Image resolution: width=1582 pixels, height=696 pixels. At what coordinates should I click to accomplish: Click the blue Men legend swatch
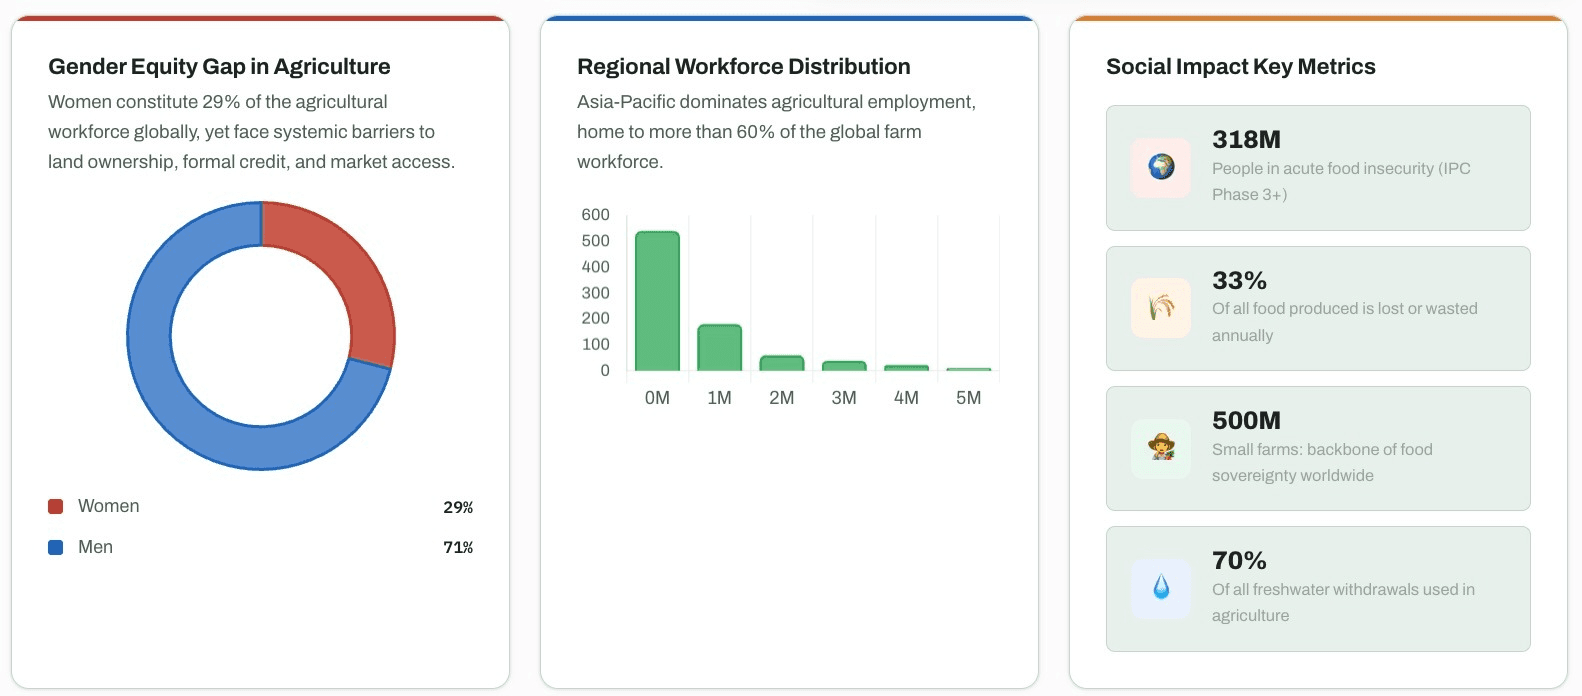click(x=56, y=547)
